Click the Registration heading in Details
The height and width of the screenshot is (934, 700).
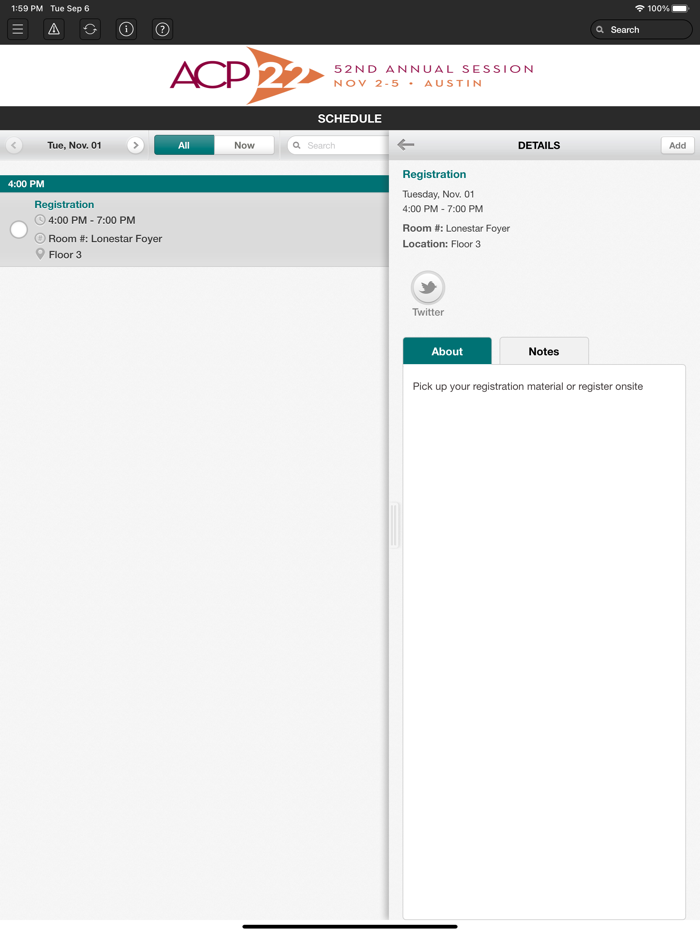coord(434,174)
